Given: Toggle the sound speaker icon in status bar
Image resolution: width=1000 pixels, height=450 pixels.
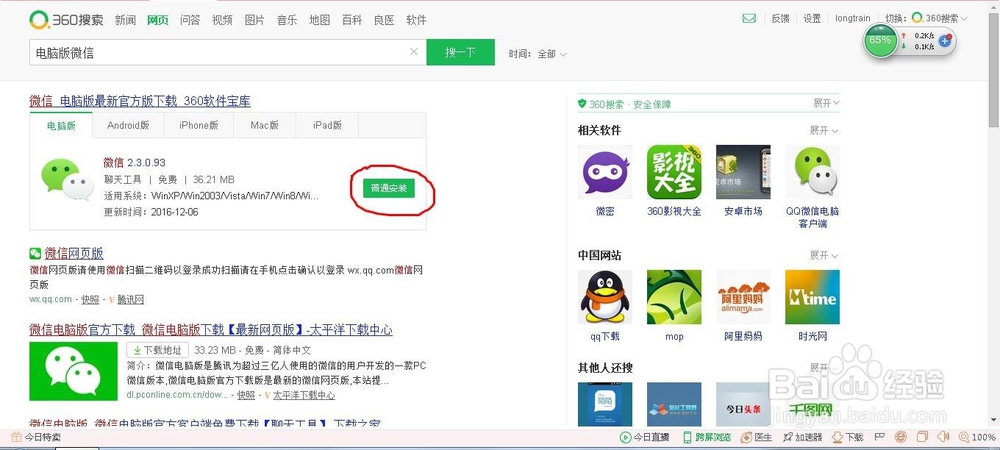Looking at the screenshot, I should click(x=944, y=437).
